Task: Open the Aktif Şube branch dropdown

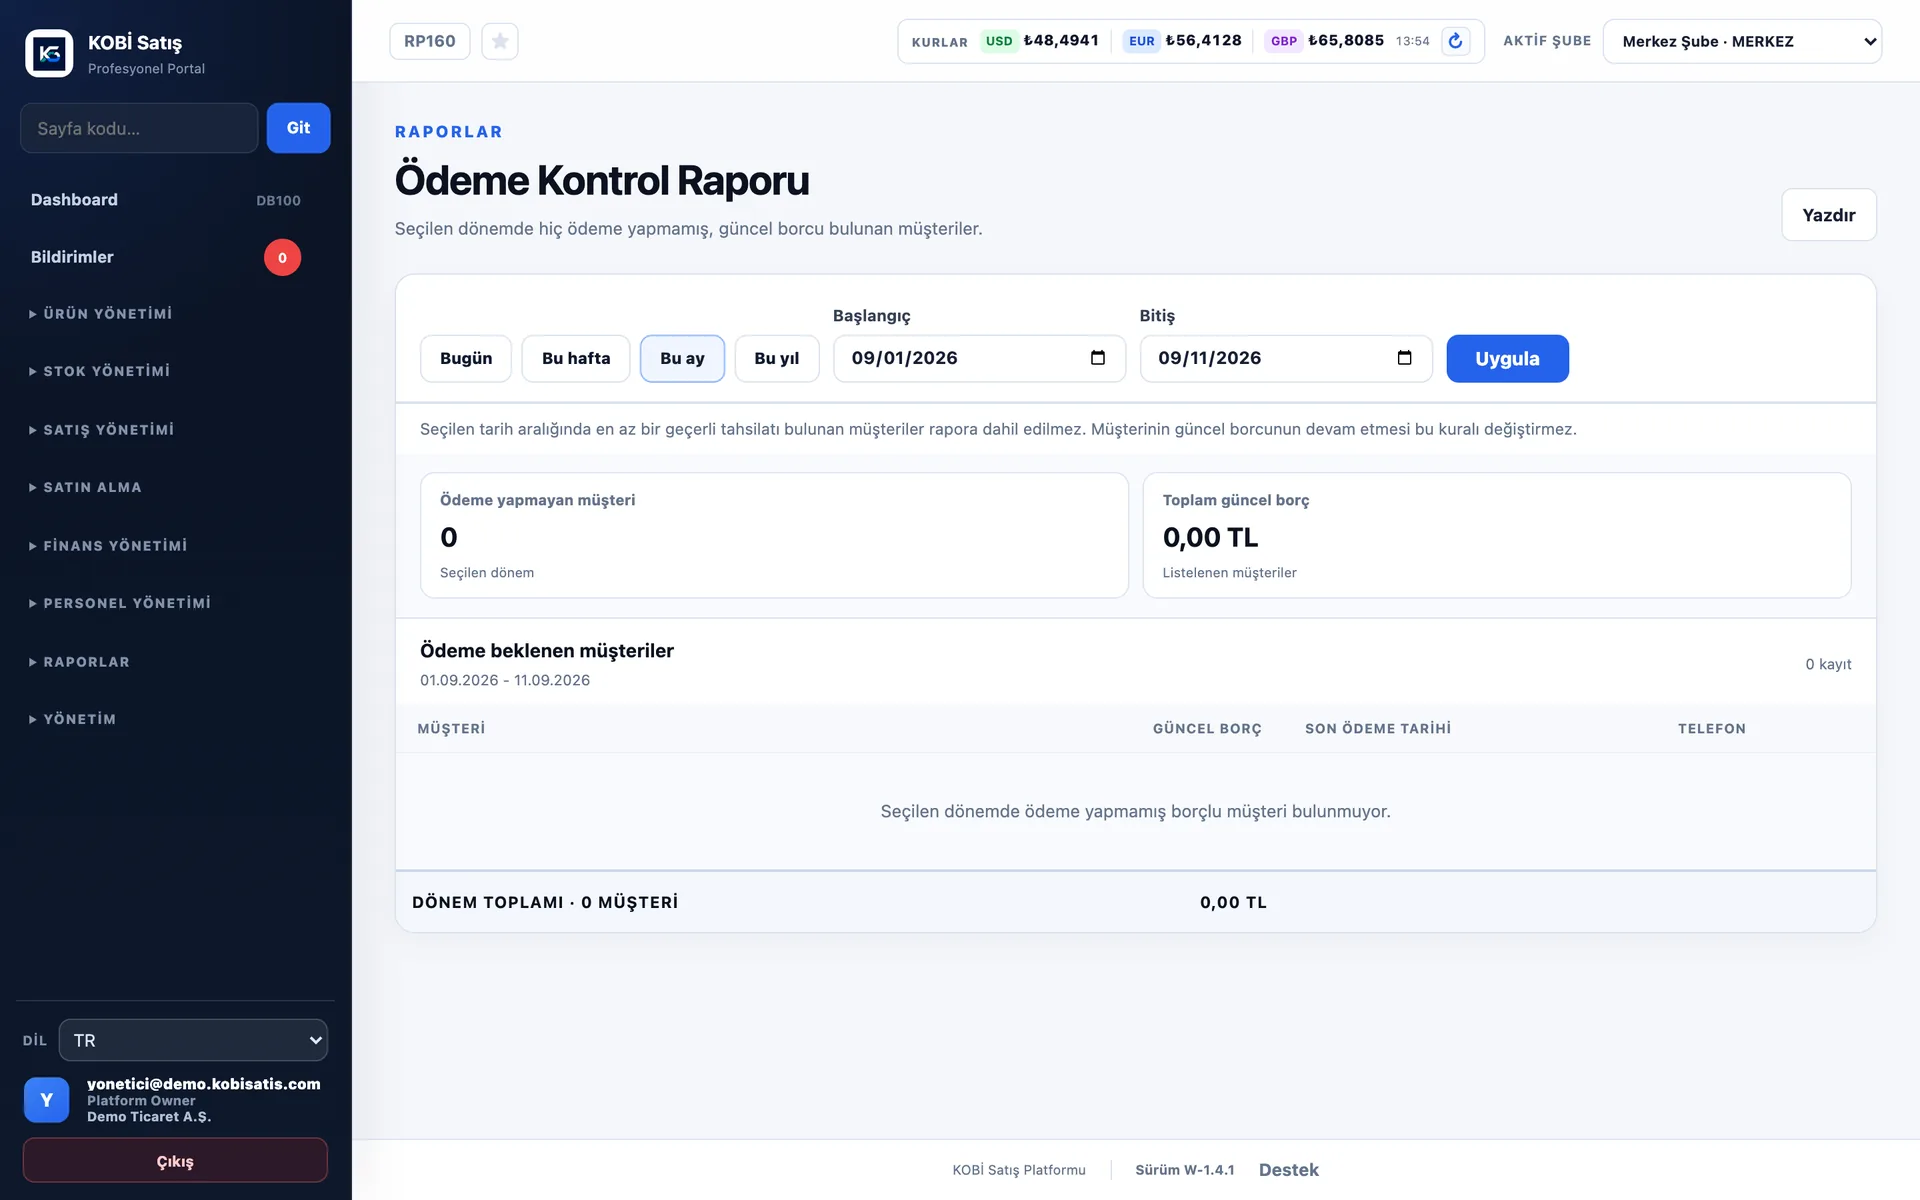Action: [x=1742, y=41]
